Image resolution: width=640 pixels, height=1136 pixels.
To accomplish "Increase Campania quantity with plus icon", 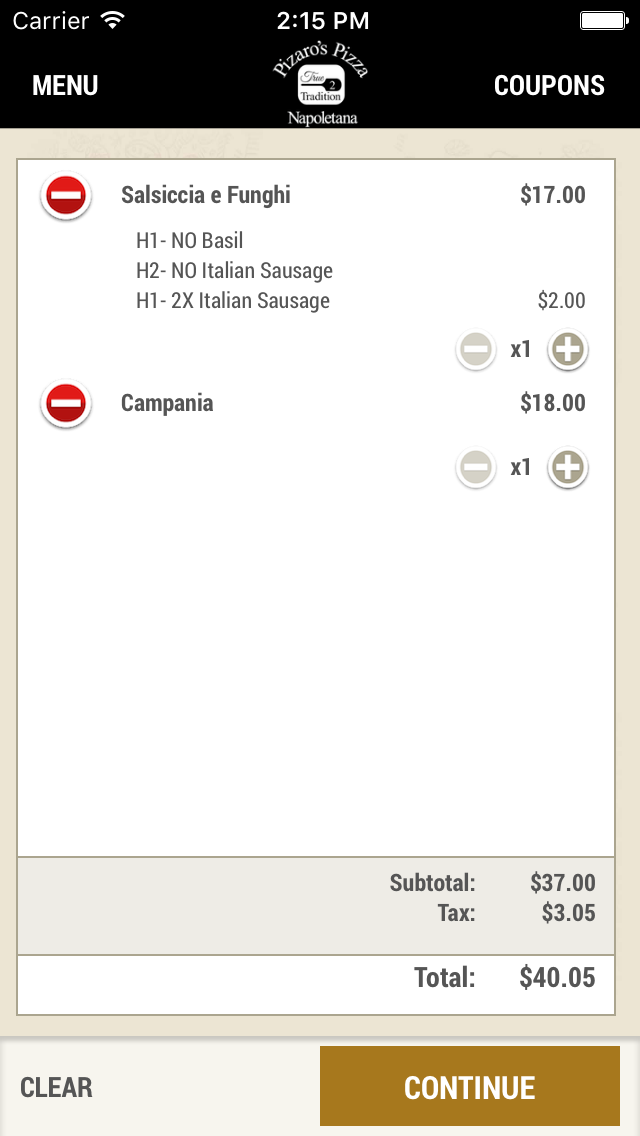I will [567, 467].
